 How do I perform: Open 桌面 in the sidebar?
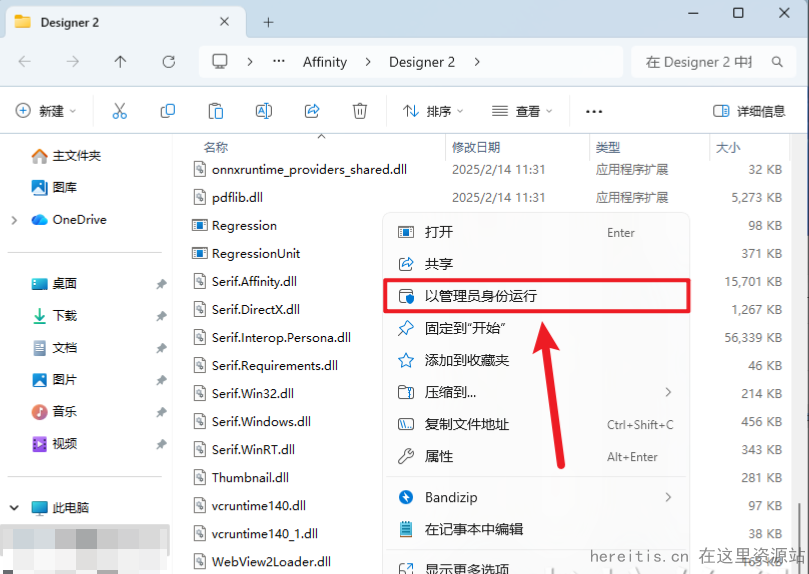54,284
